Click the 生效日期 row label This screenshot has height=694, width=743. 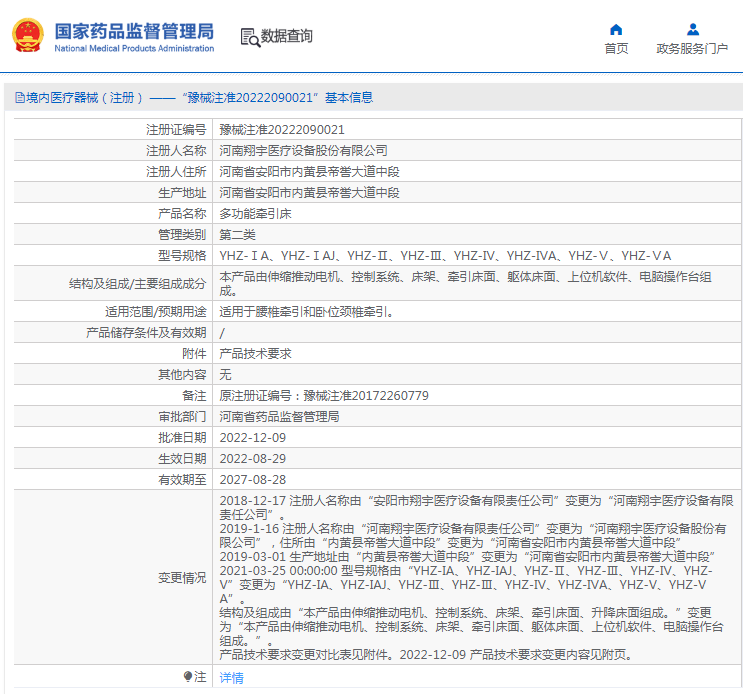(x=182, y=459)
